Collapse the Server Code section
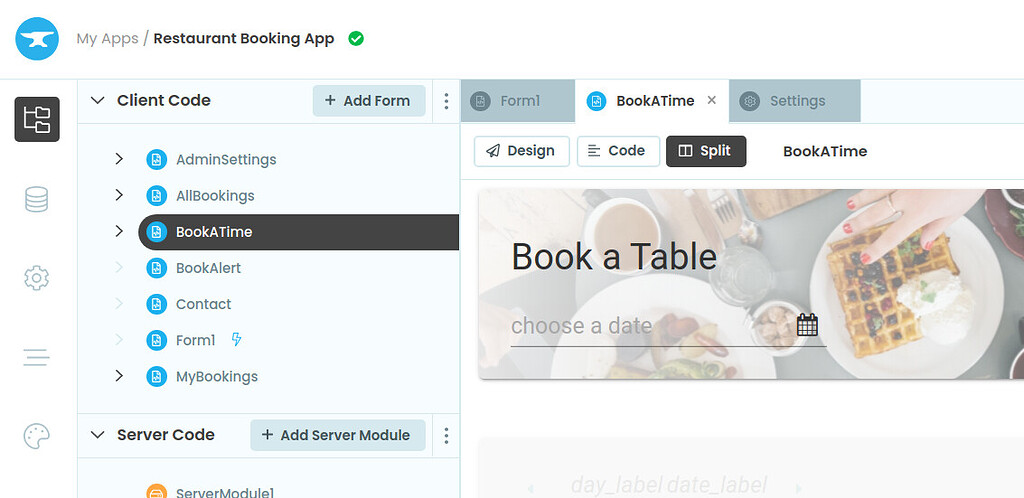1024x498 pixels. pyautogui.click(x=97, y=435)
